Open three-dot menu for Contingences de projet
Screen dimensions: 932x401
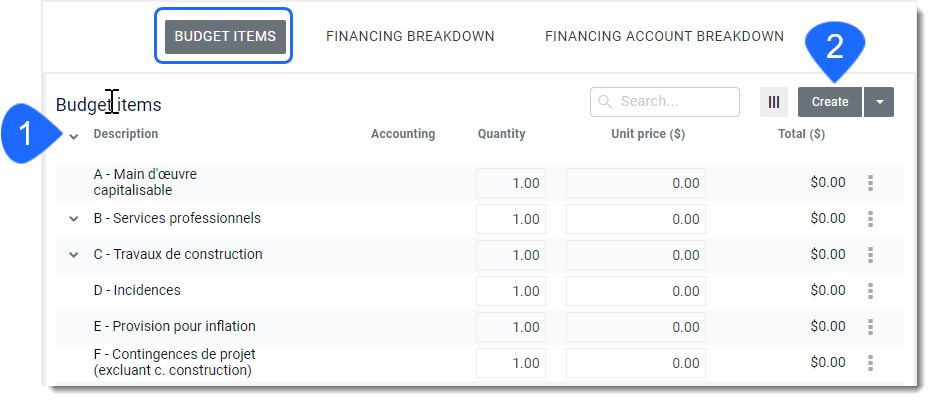[870, 363]
